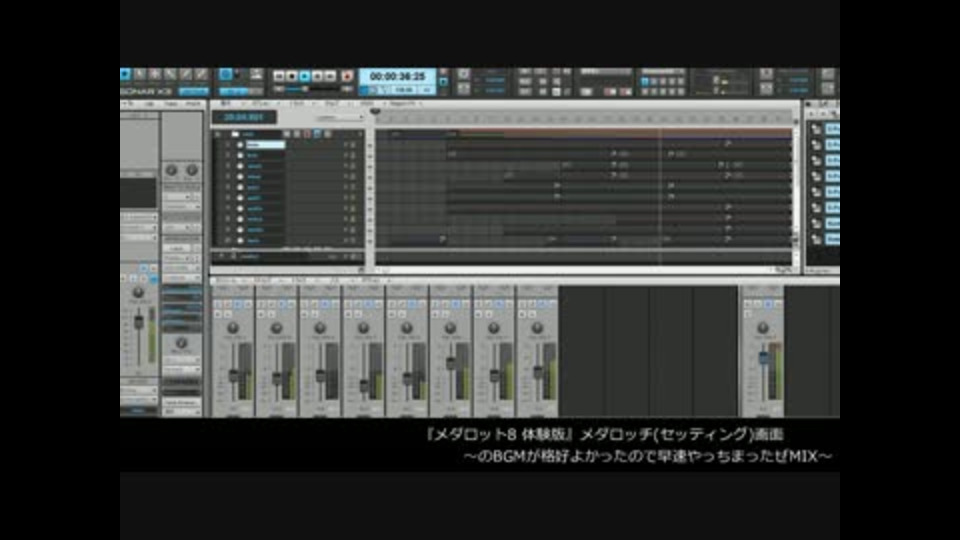Select the topmost blue label in browser panel
The image size is (960, 540).
point(832,129)
